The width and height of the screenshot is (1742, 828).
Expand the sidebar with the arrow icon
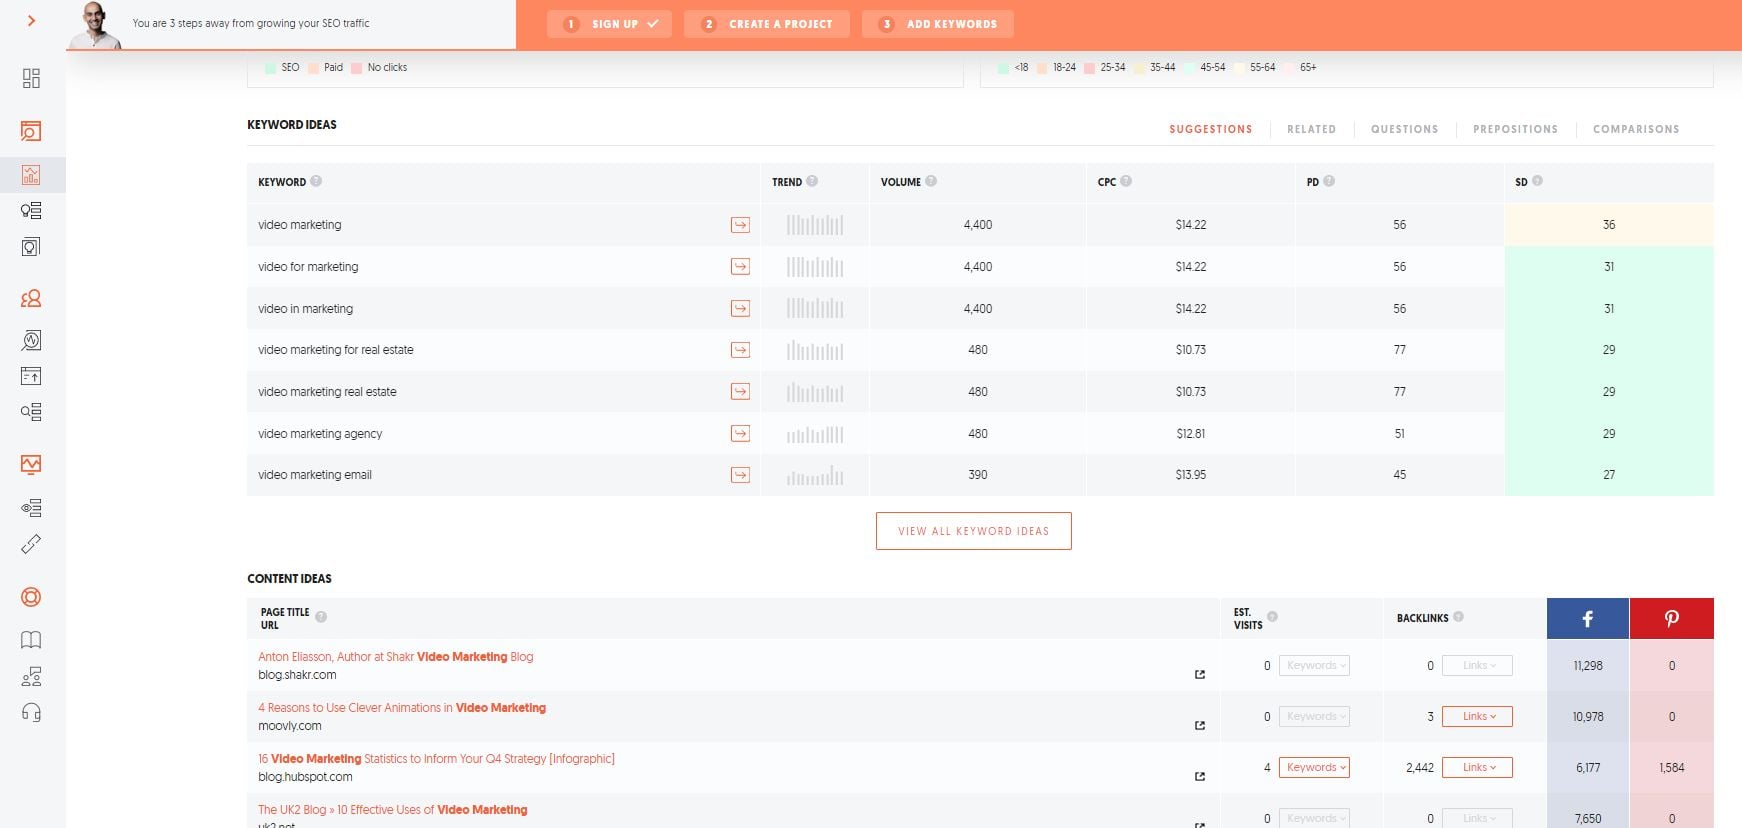coord(31,21)
